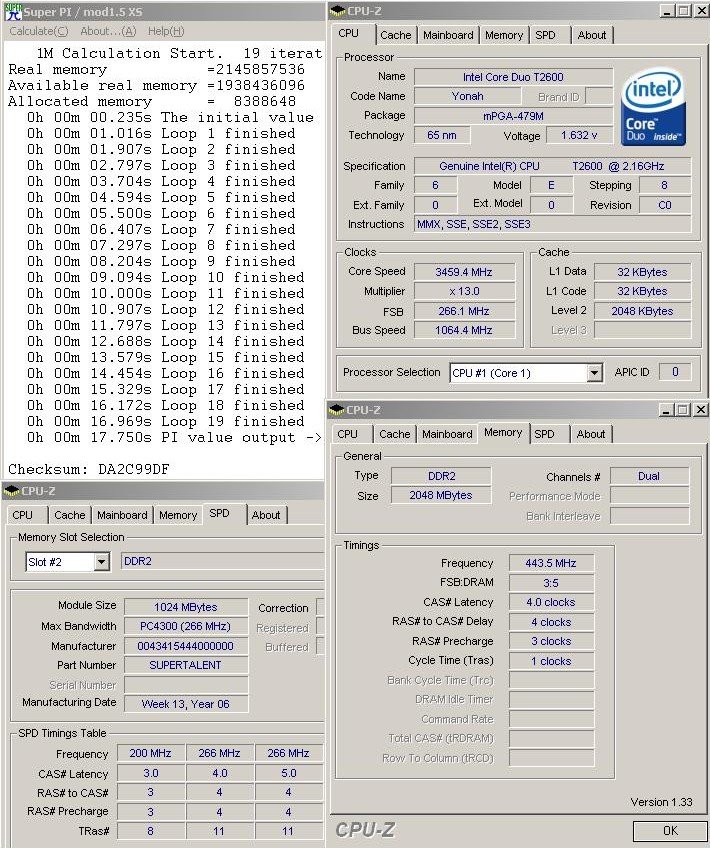The width and height of the screenshot is (710, 848).
Task: Open About tab in bottom-left SPD window
Action: coord(266,515)
